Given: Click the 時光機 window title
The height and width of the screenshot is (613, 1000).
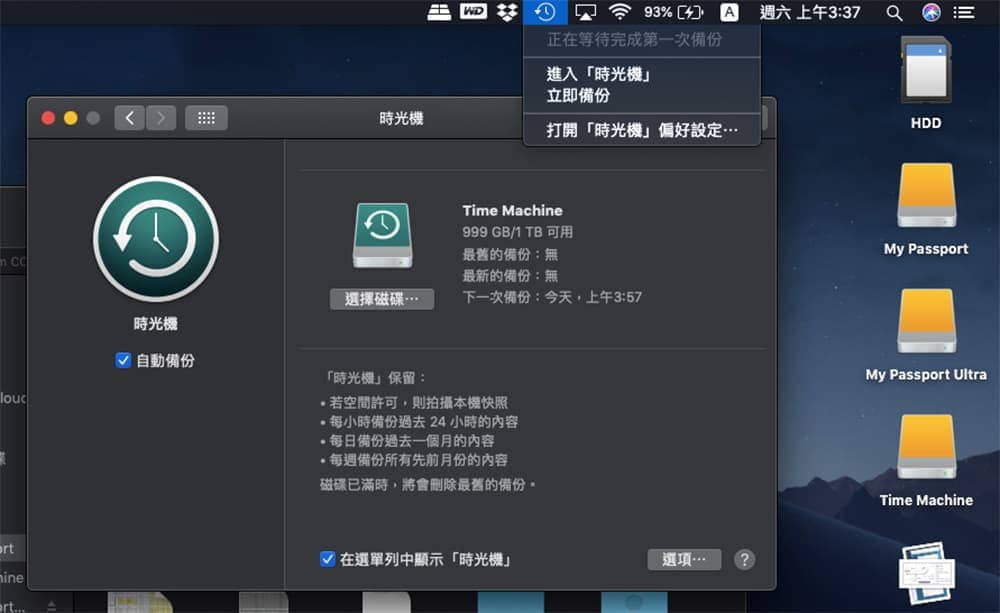Looking at the screenshot, I should click(401, 119).
